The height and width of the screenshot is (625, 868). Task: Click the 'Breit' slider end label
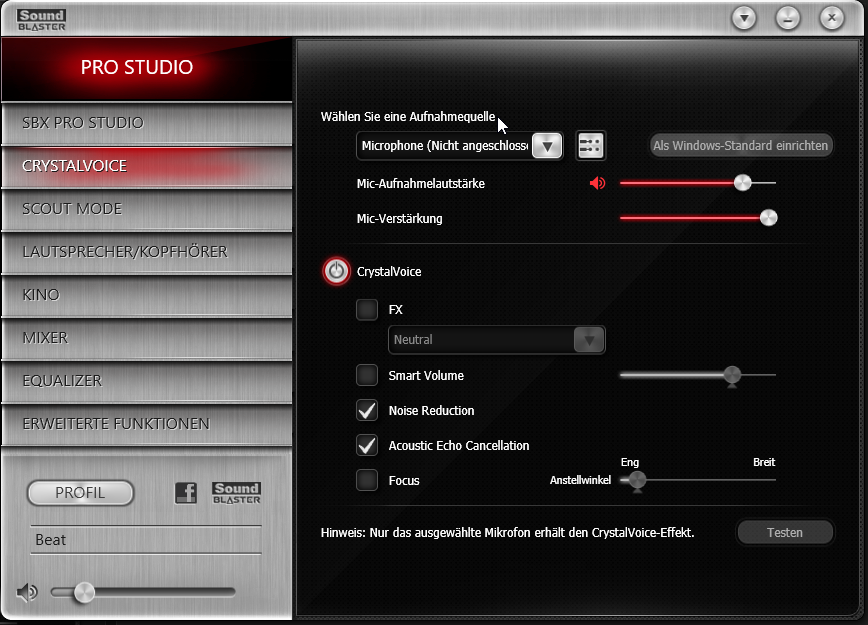[x=764, y=462]
